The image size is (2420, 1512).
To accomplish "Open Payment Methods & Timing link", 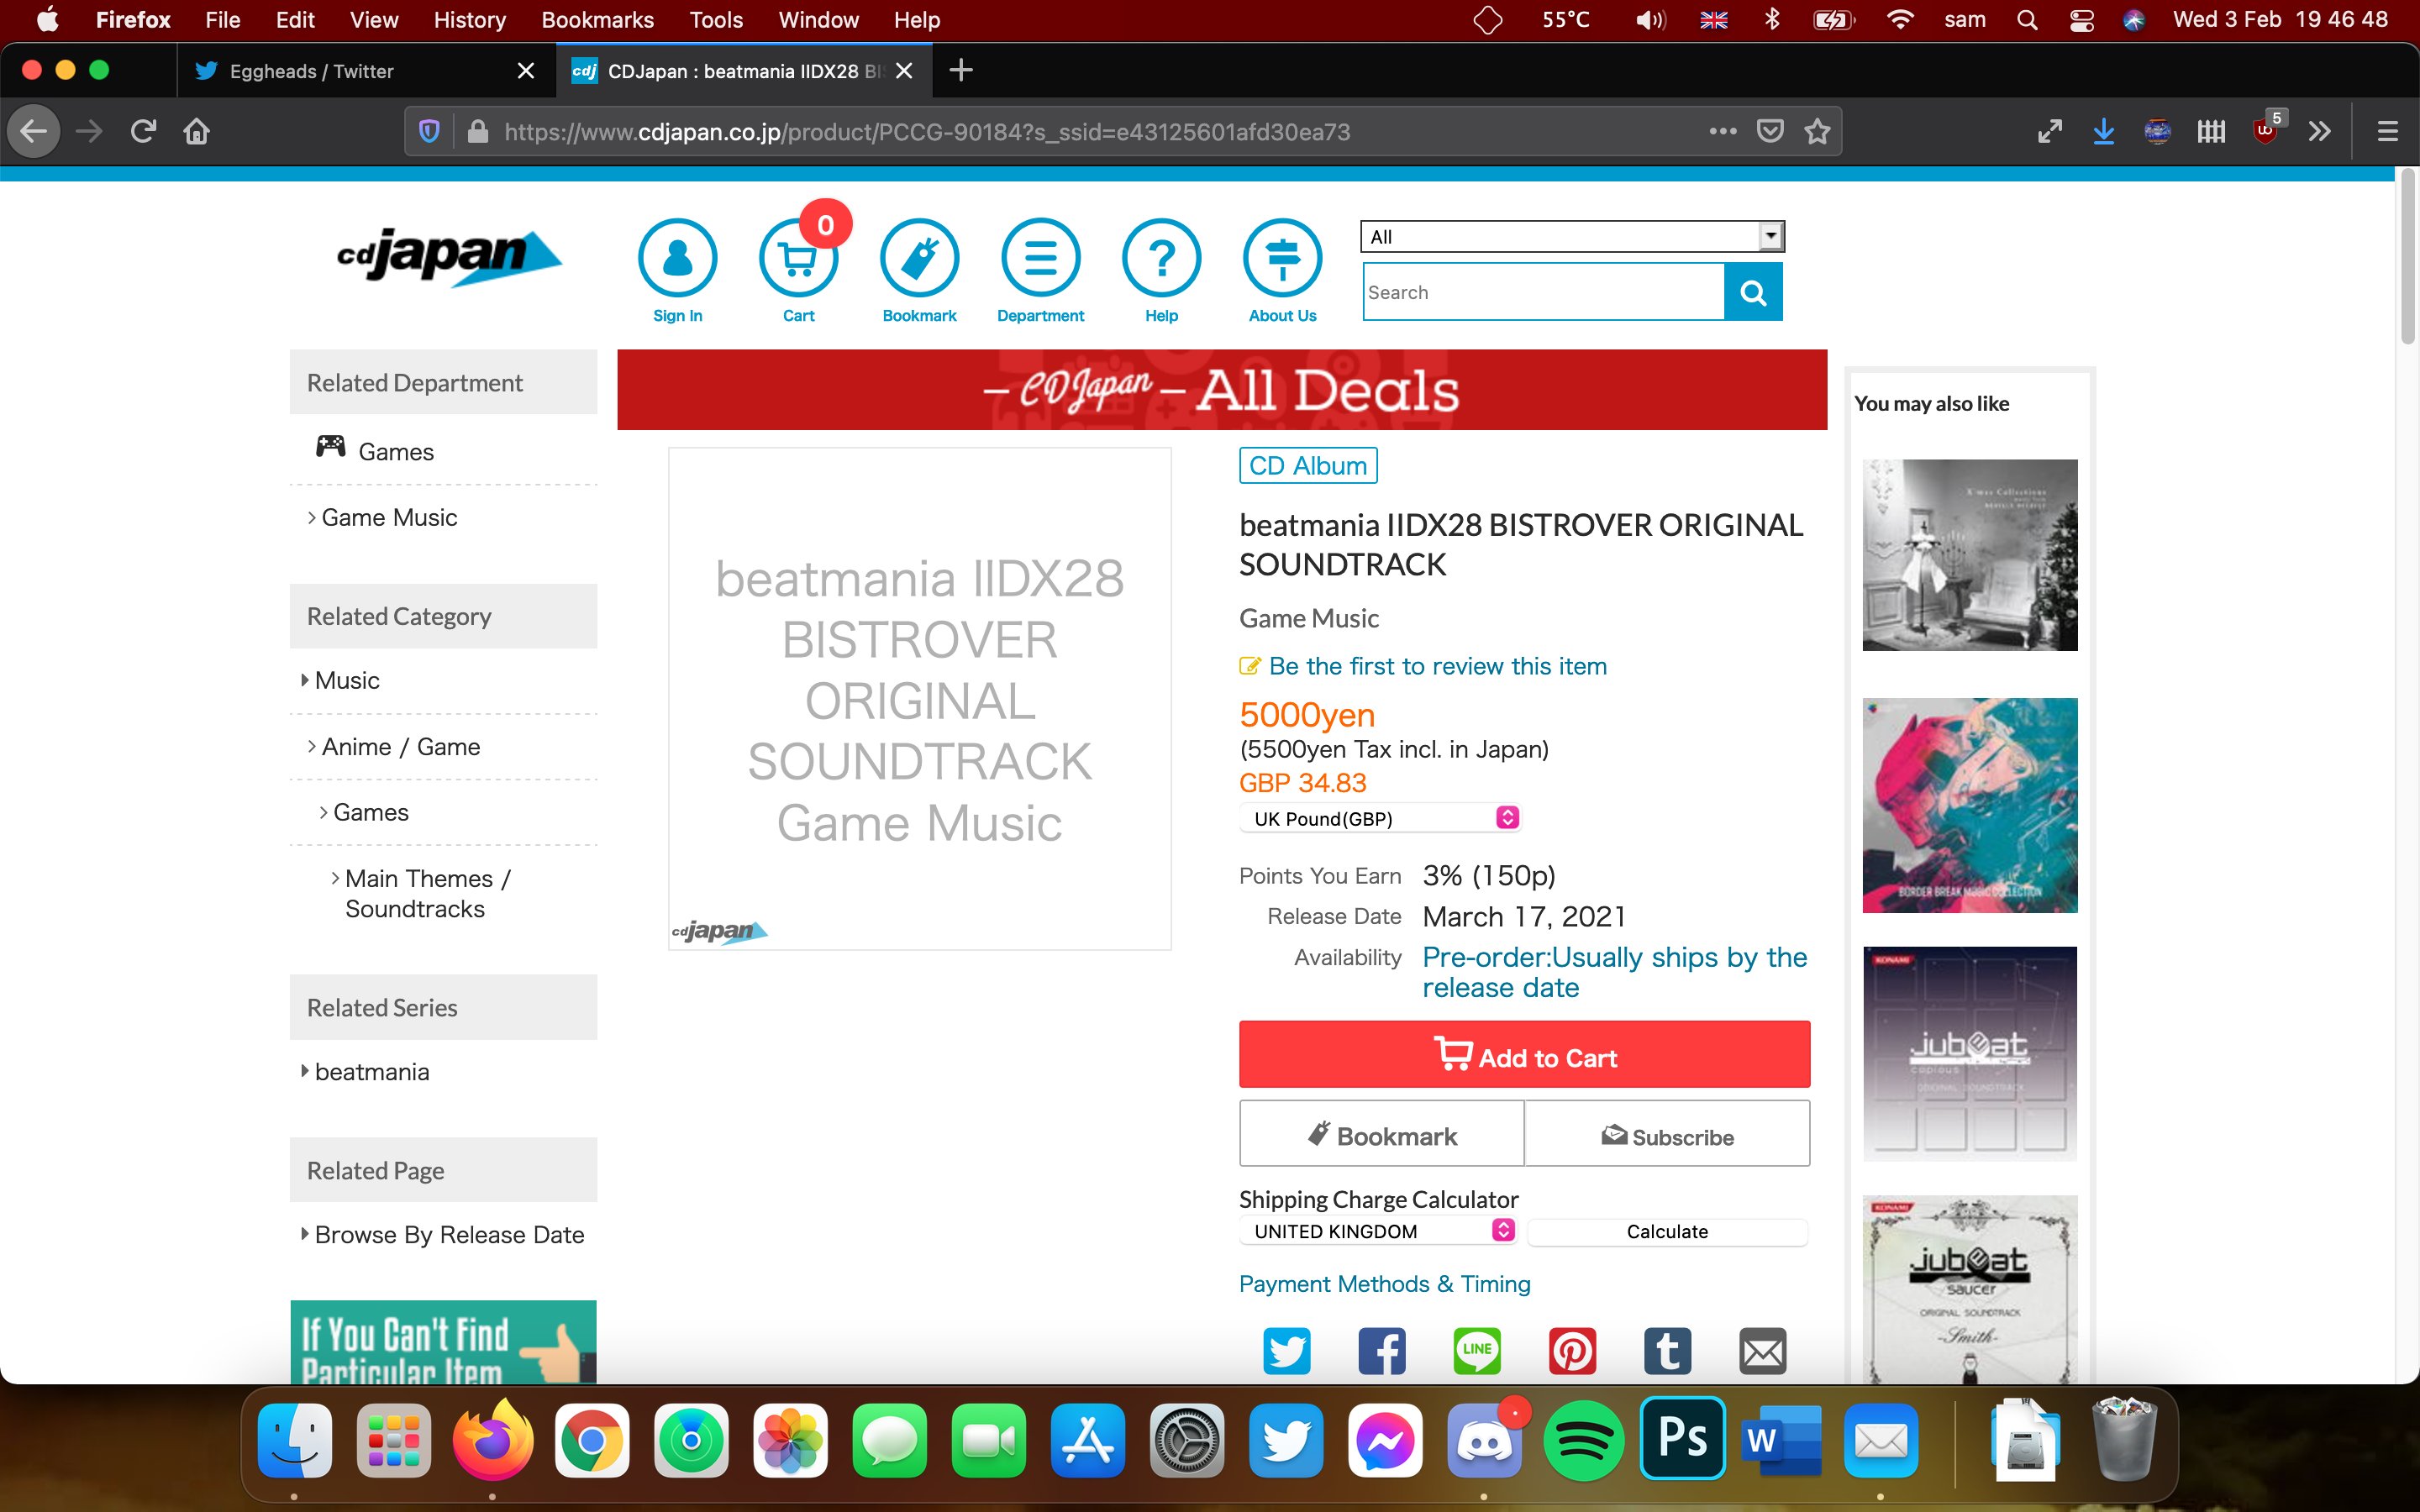I will (x=1384, y=1283).
